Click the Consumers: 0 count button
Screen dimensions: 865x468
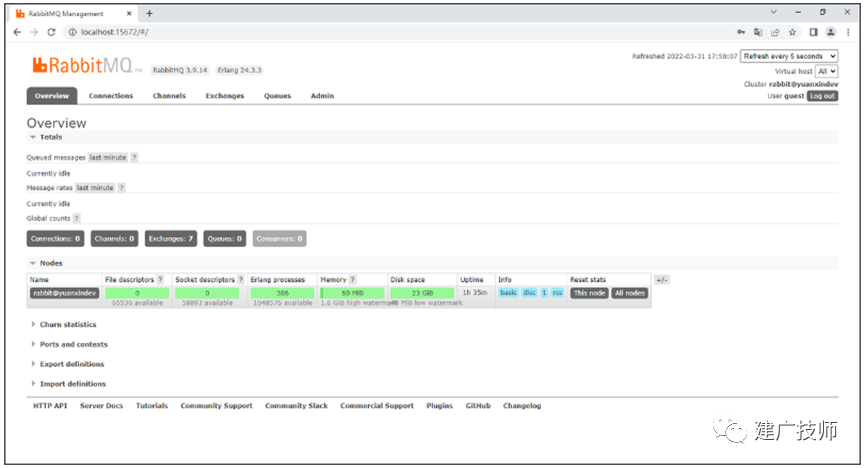pyautogui.click(x=279, y=239)
